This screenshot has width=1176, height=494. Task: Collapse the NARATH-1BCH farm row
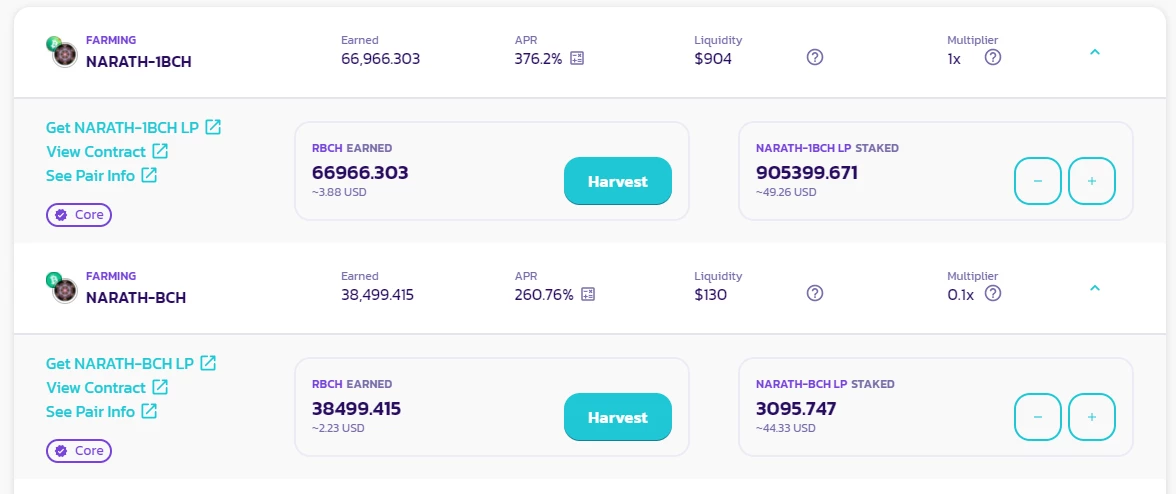(1094, 52)
